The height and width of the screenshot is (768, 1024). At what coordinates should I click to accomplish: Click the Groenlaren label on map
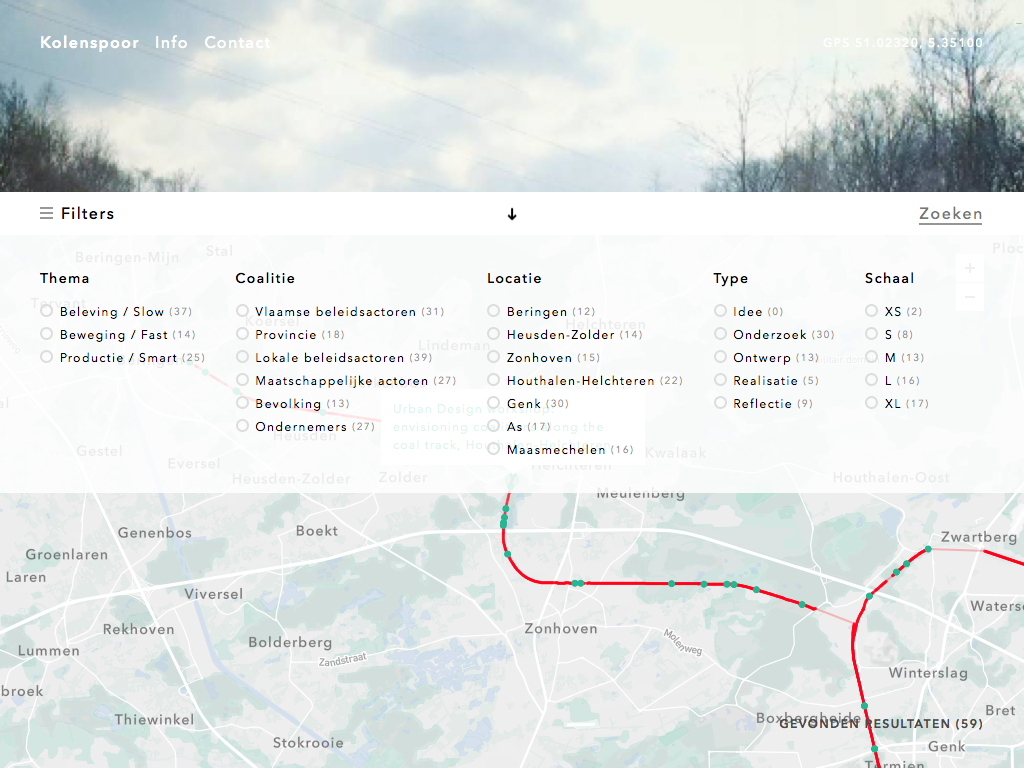tap(67, 554)
